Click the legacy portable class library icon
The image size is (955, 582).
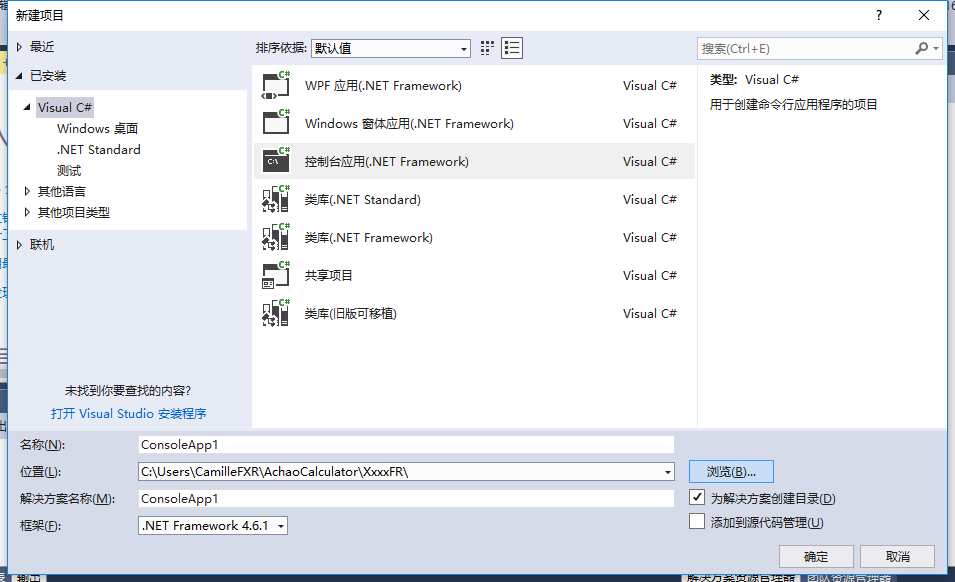(275, 313)
